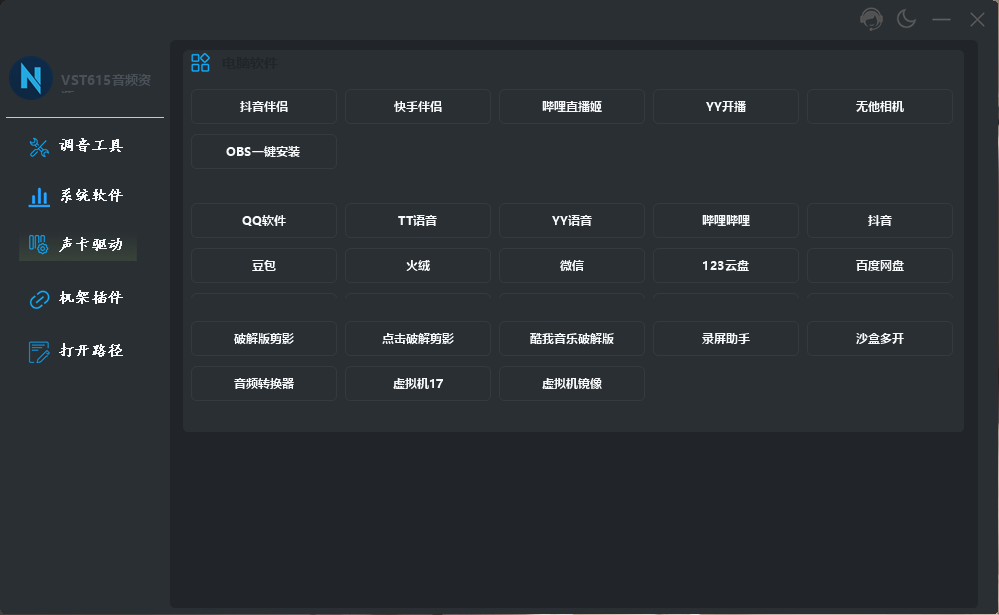Open 酷我音乐破解版 button

(x=571, y=338)
